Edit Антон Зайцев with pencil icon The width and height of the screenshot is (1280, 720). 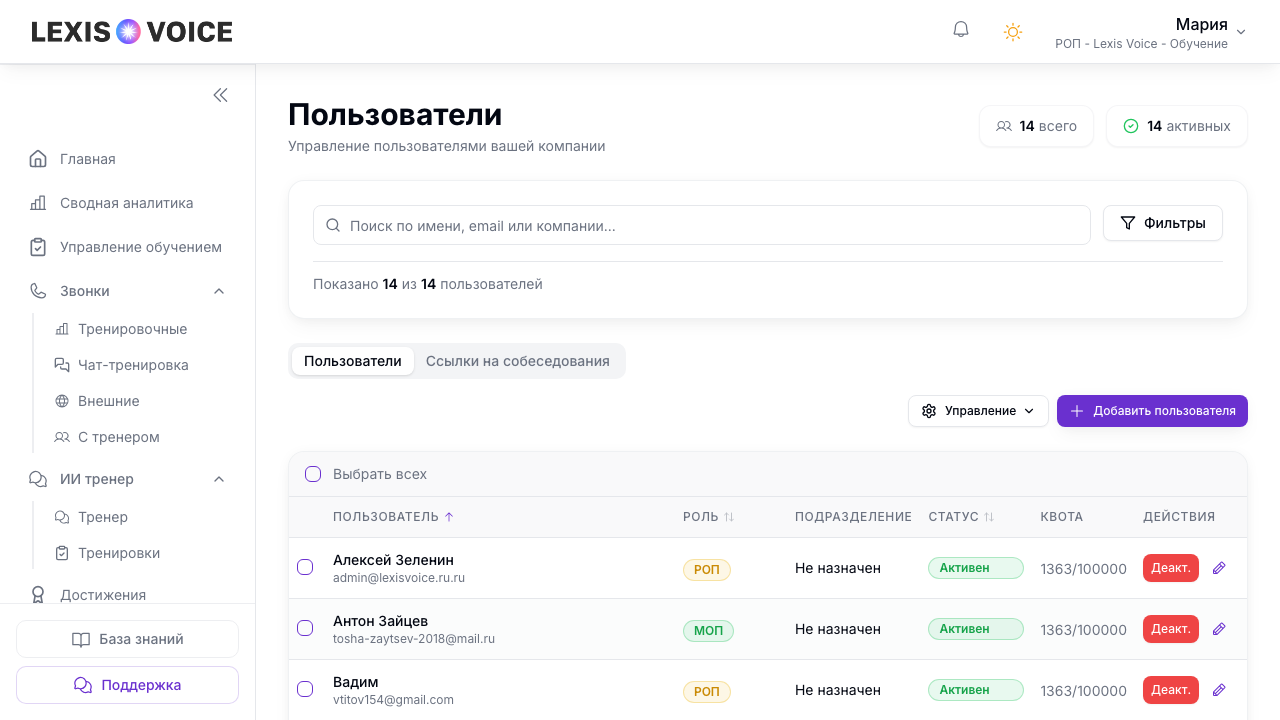pyautogui.click(x=1219, y=629)
